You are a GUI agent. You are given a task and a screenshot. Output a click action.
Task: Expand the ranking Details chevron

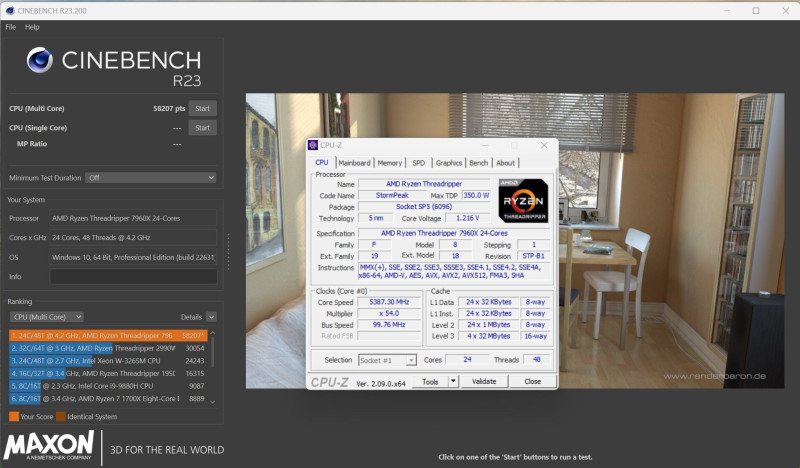[x=212, y=317]
